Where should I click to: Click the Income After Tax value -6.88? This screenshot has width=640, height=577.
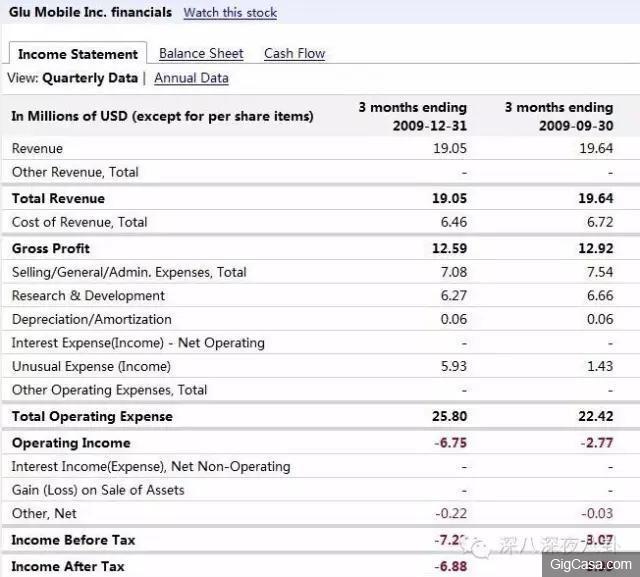[x=451, y=566]
